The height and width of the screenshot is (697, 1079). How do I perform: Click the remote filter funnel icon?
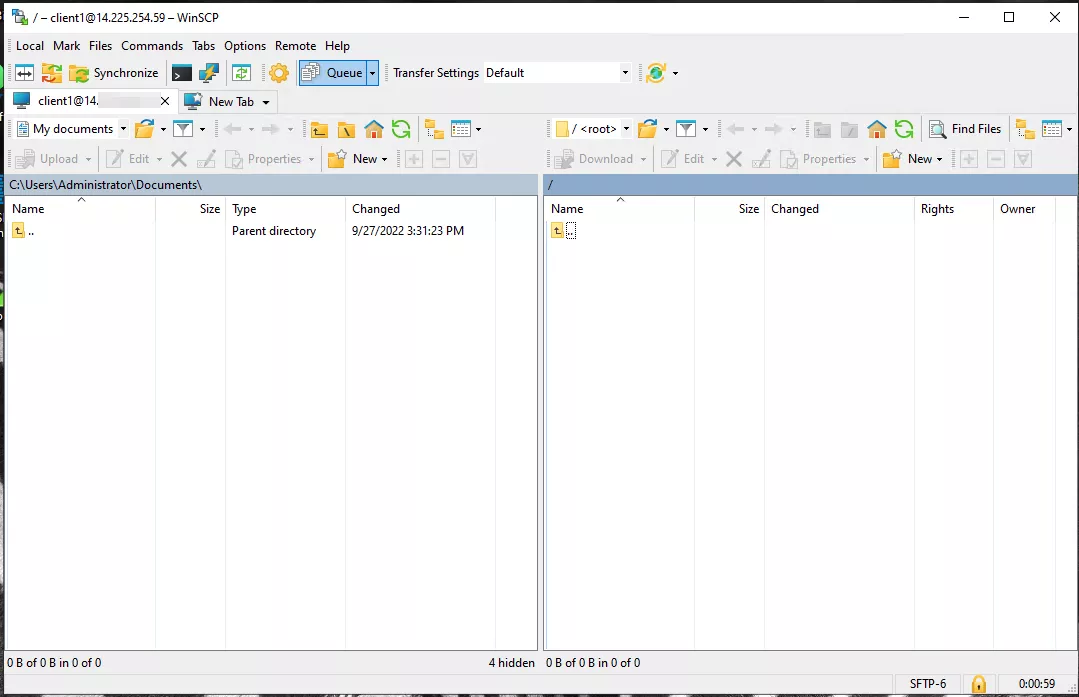685,129
